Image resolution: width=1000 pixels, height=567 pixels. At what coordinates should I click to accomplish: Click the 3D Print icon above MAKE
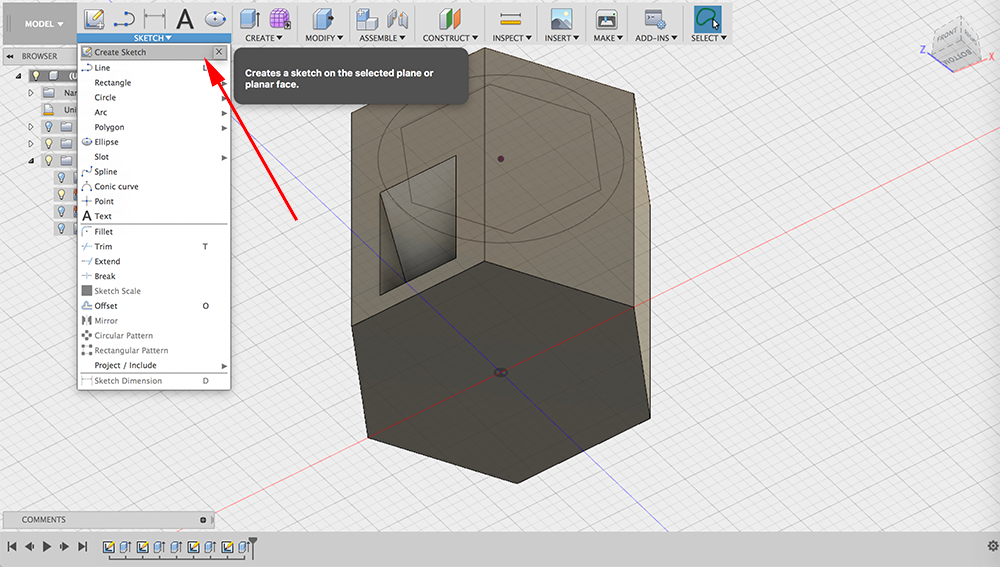(x=607, y=19)
